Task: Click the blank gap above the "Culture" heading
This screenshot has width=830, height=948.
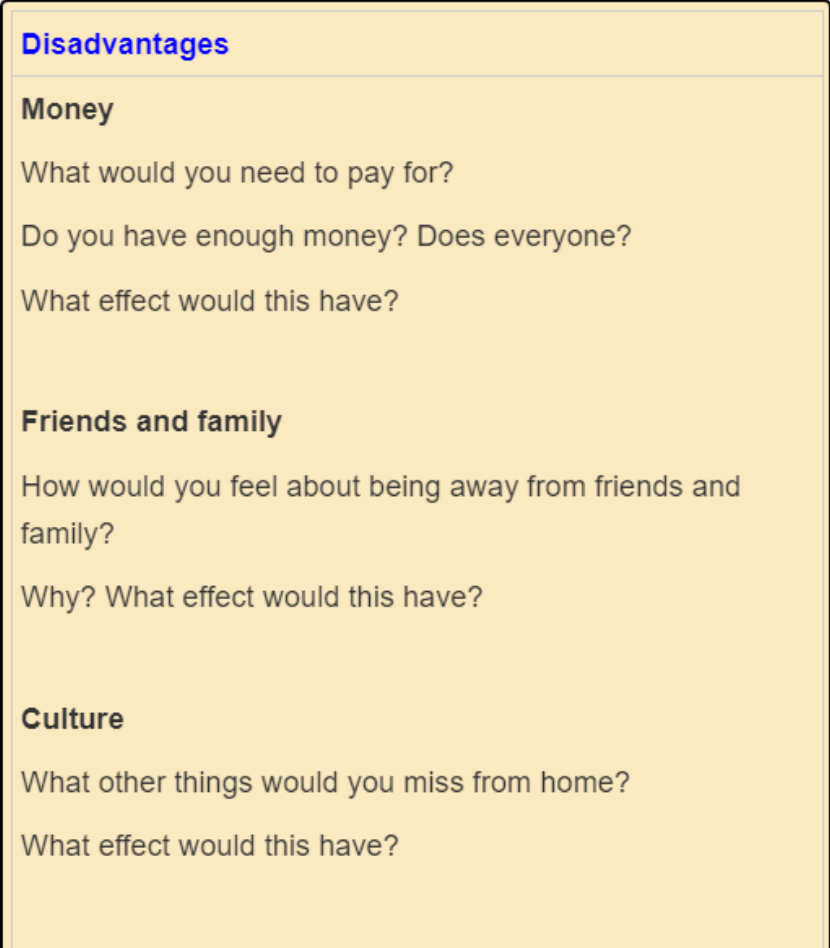Action: point(400,659)
